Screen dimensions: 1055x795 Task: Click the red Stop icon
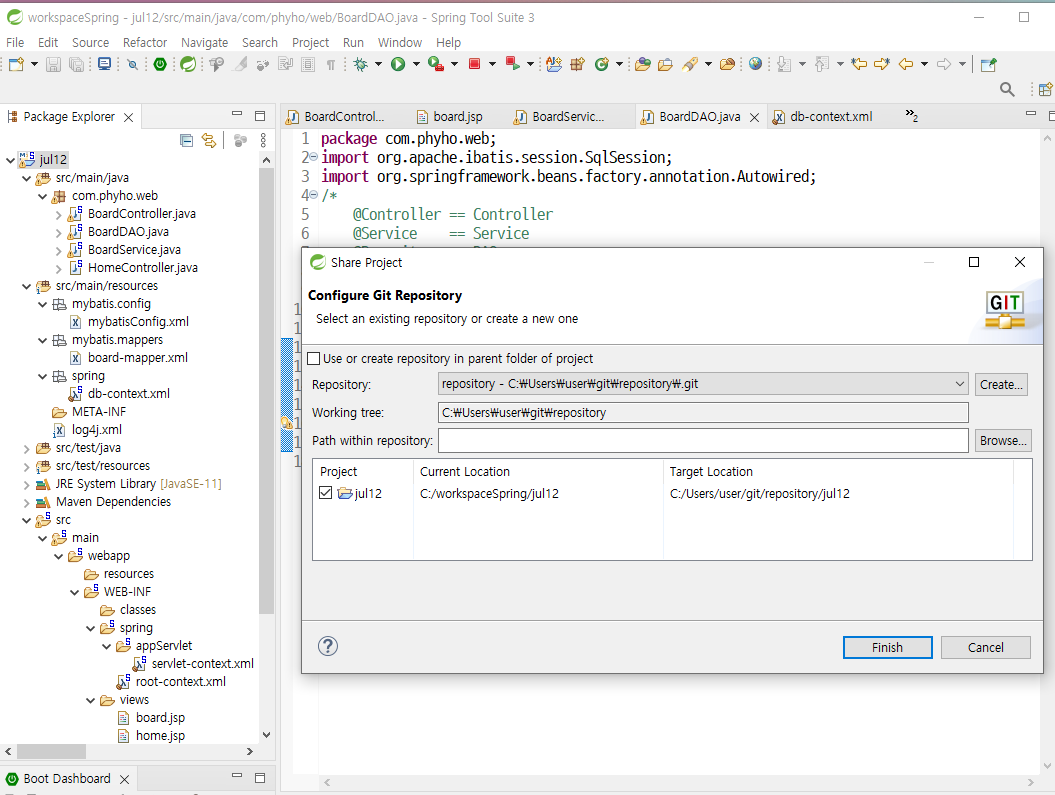click(474, 64)
